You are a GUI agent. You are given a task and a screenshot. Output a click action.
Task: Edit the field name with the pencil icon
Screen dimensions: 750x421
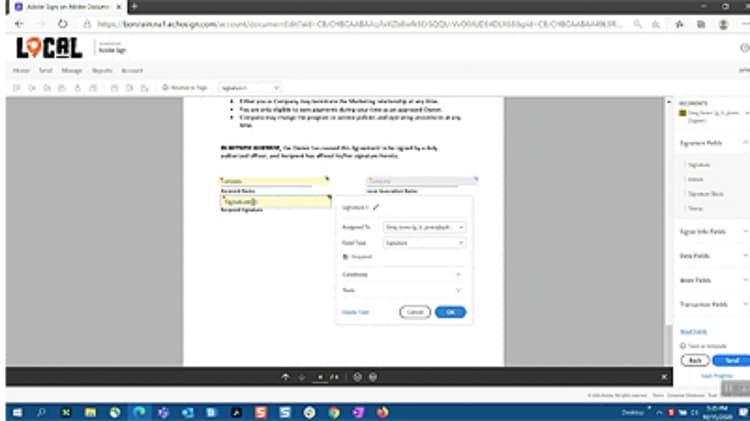[376, 207]
